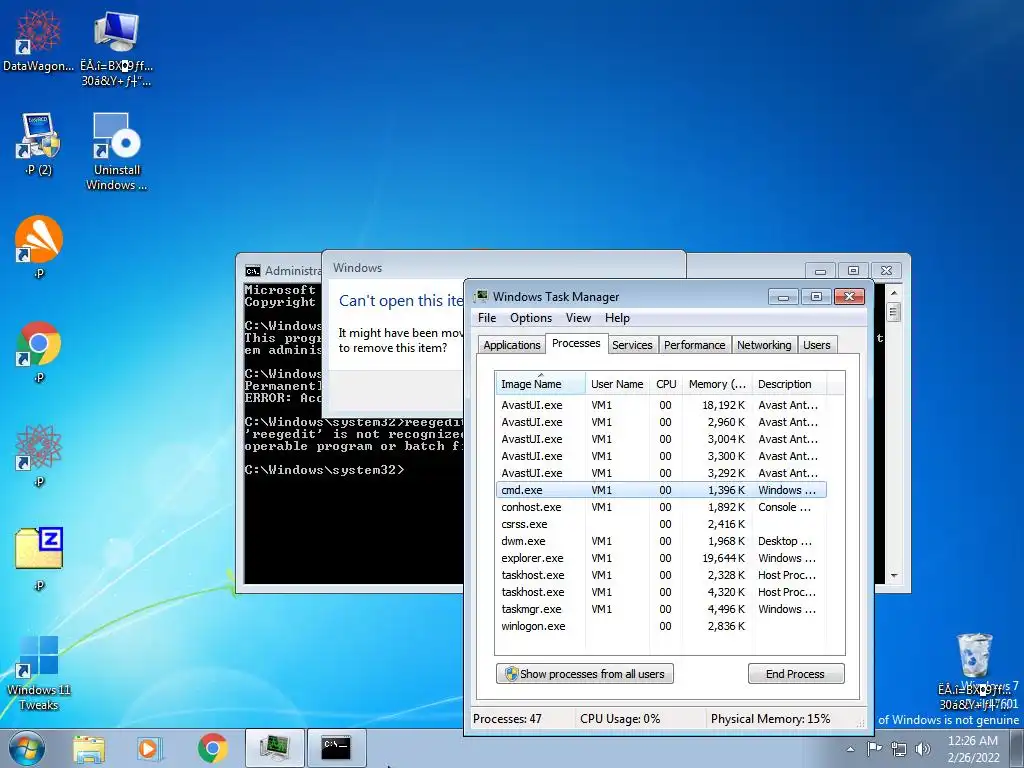1024x768 pixels.
Task: Select taskhost.exe row using 2,328 K
Action: point(661,575)
